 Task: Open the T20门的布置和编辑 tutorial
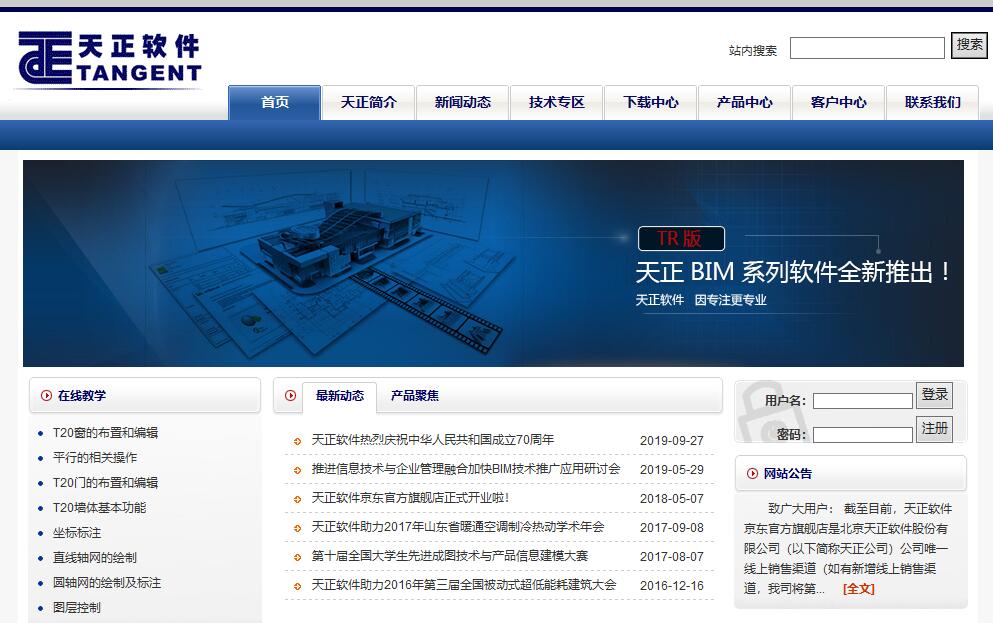coord(105,483)
